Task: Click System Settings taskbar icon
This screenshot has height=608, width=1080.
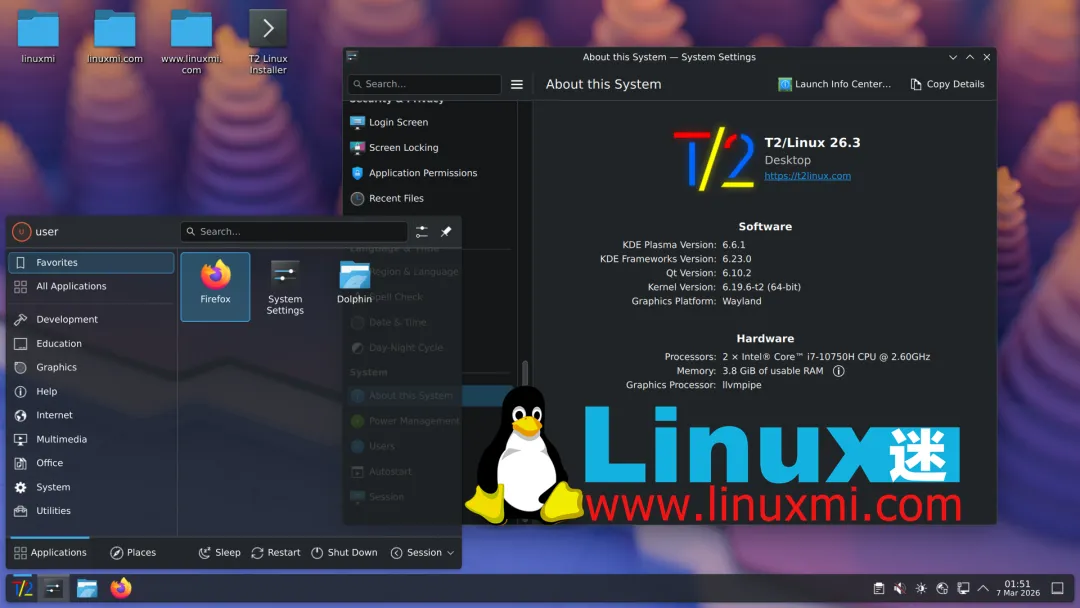Action: (53, 588)
